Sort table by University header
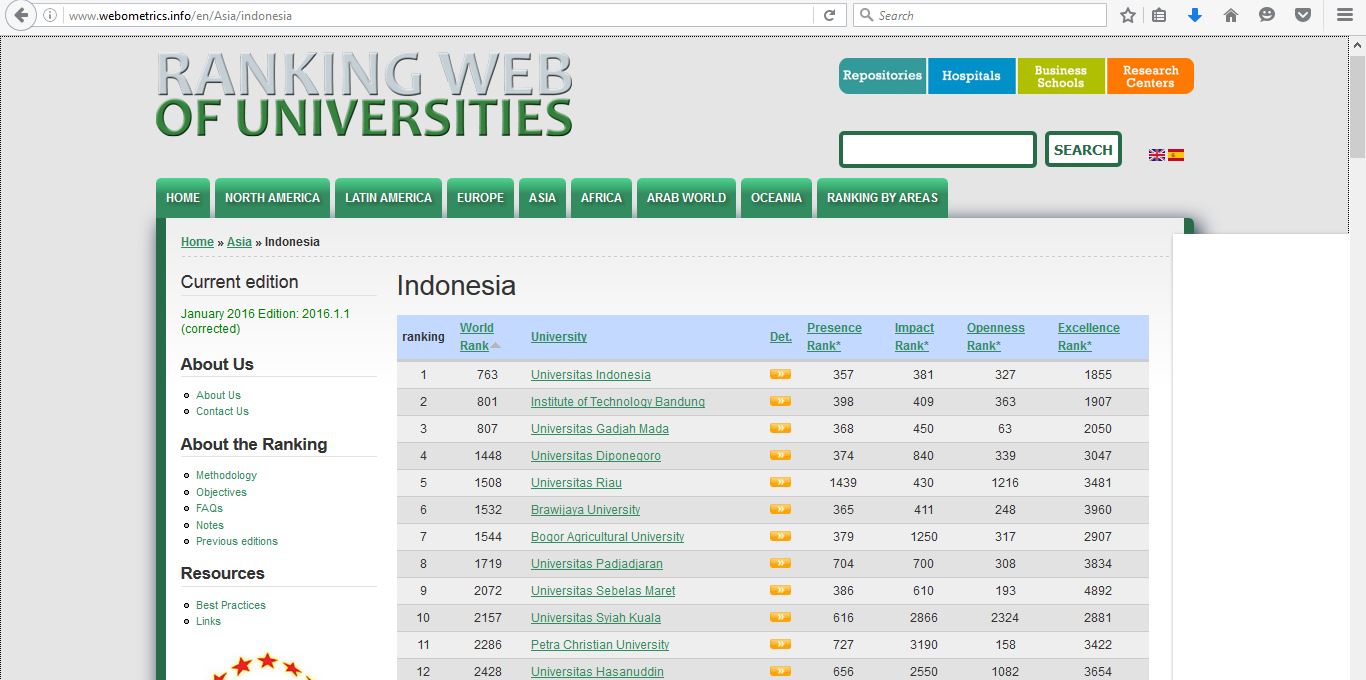Image resolution: width=1366 pixels, height=680 pixels. [x=558, y=337]
